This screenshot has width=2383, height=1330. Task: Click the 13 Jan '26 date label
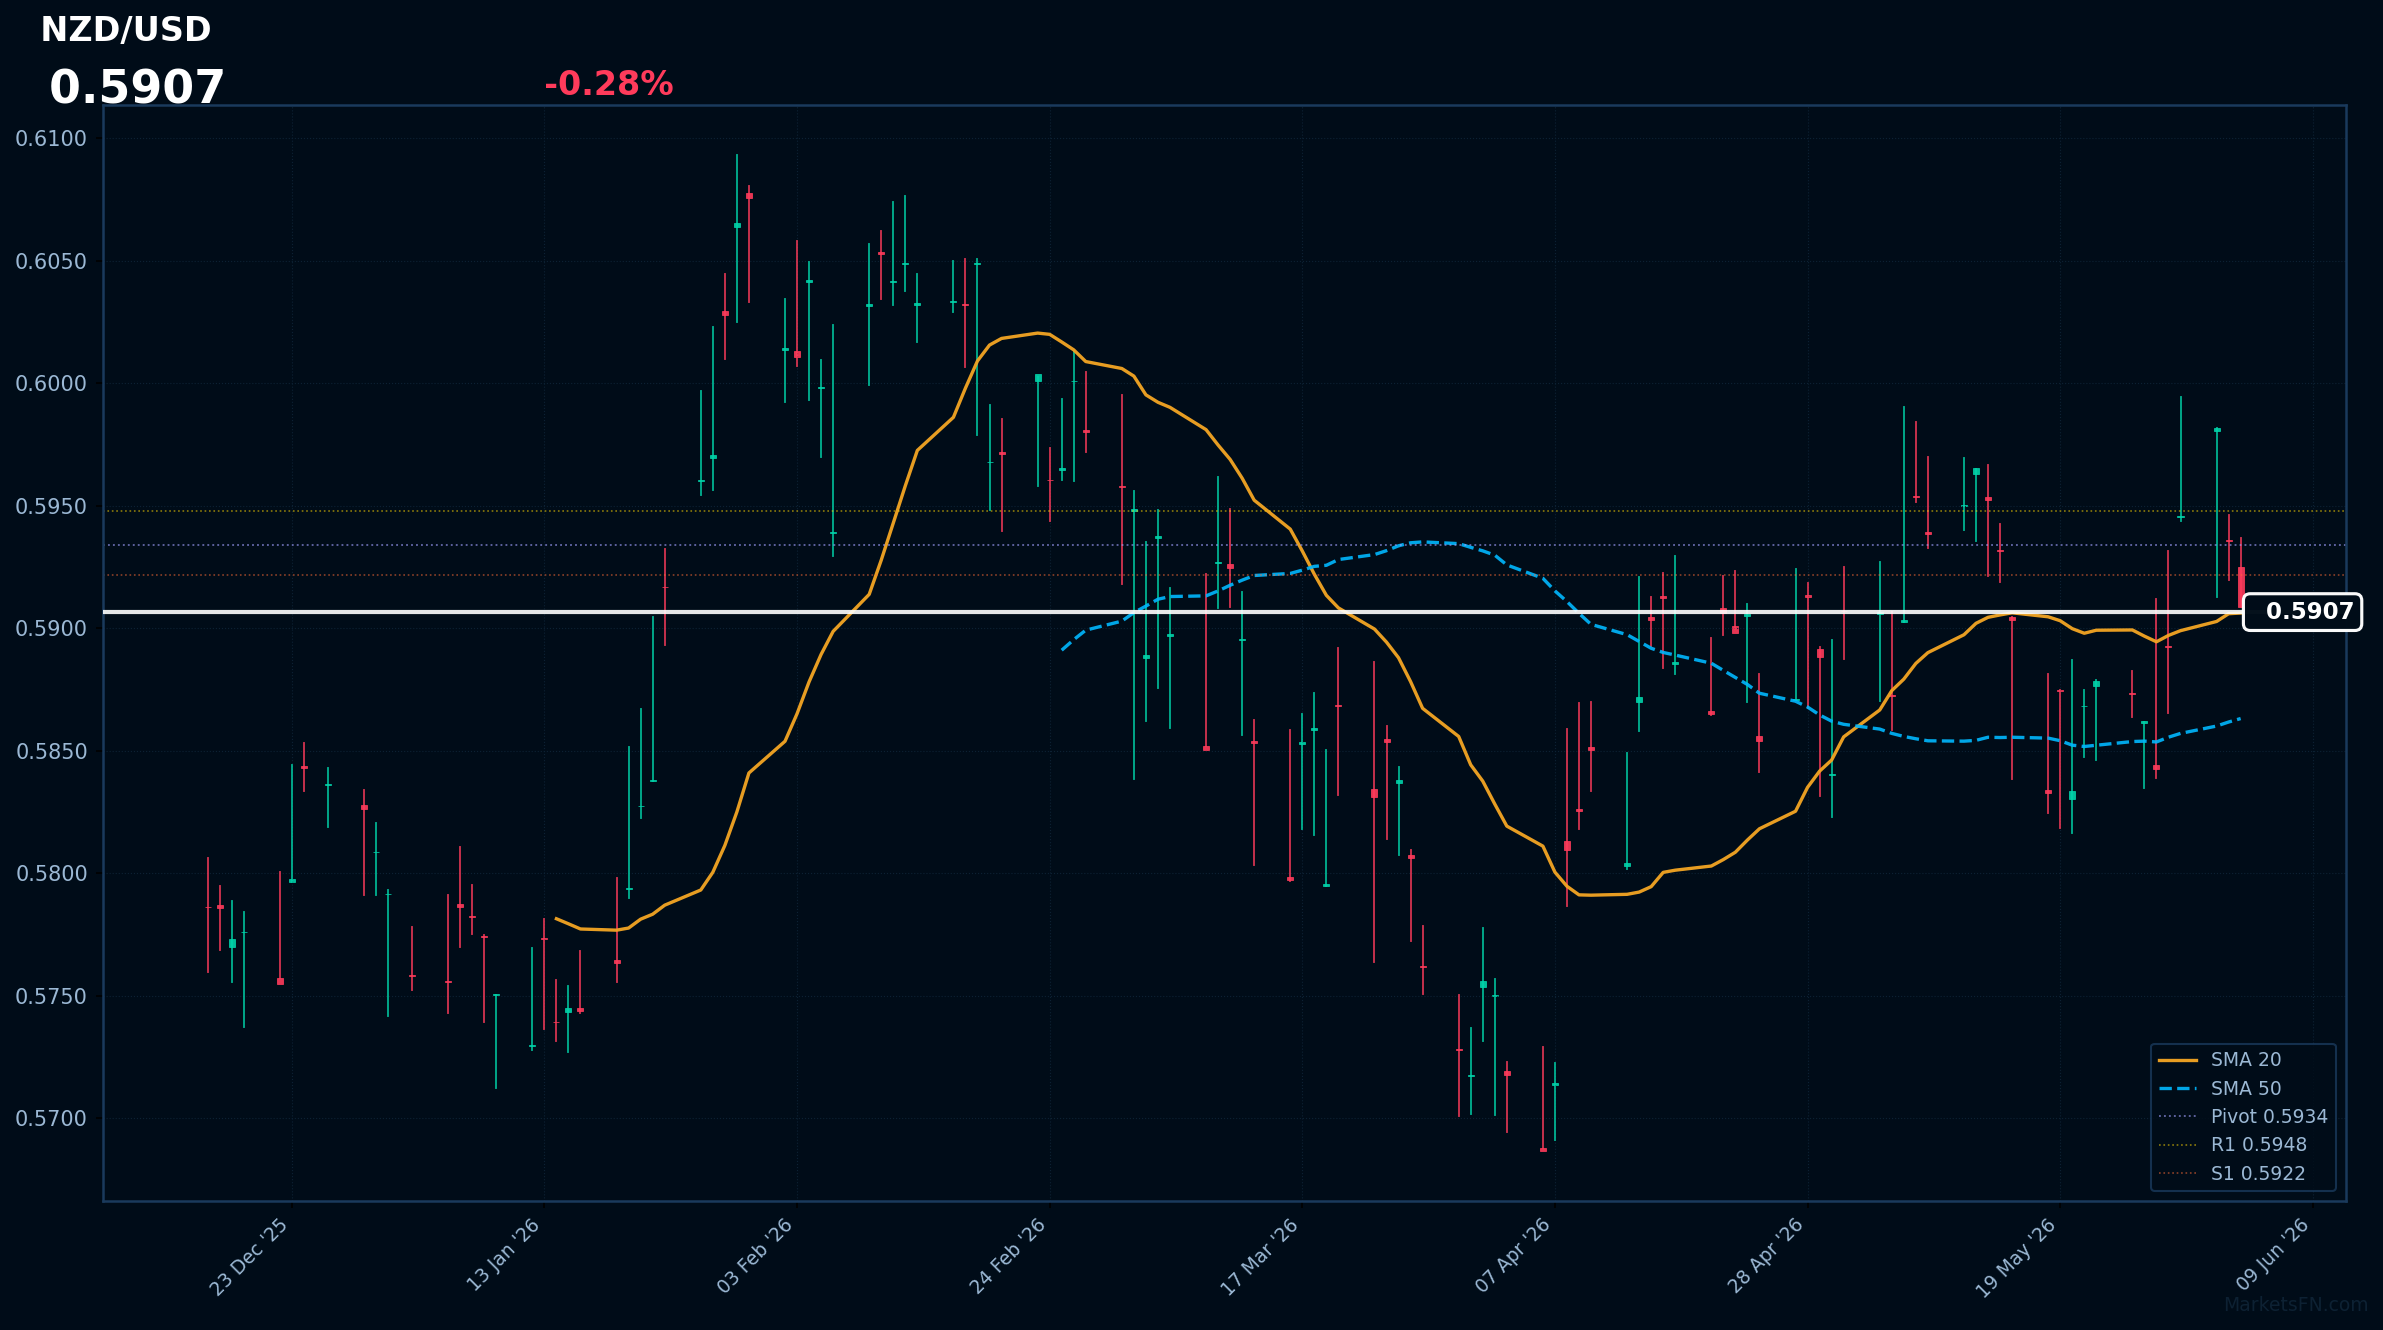pyautogui.click(x=502, y=1257)
